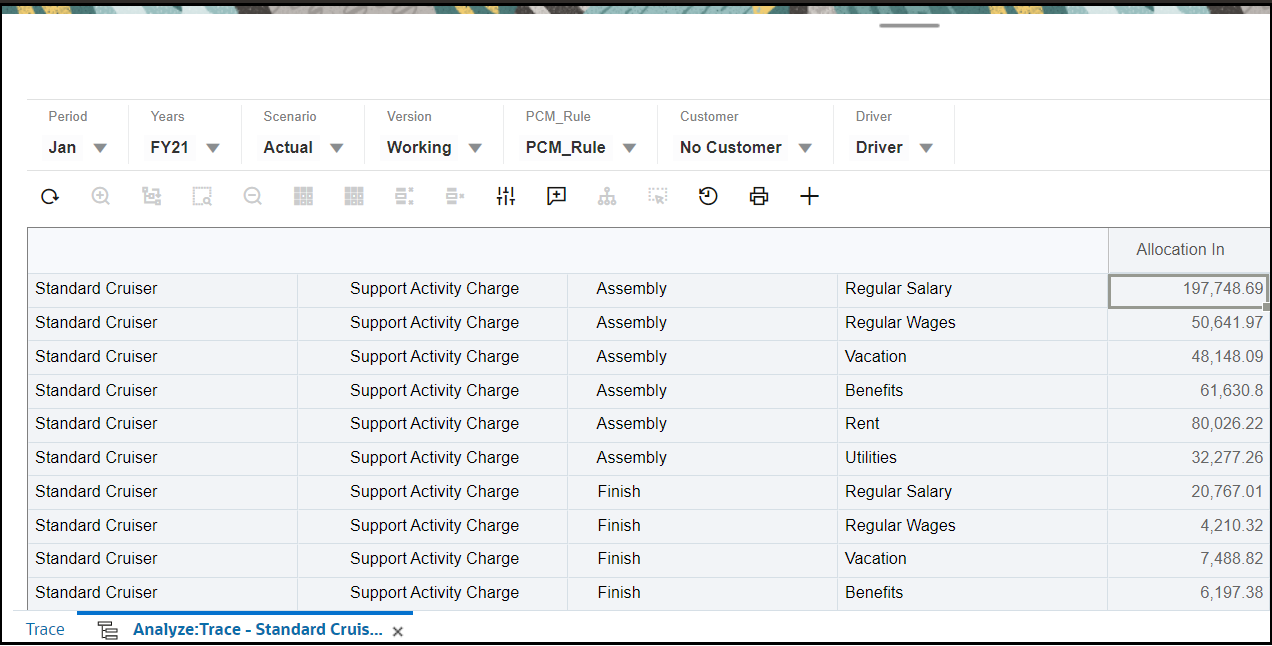The width and height of the screenshot is (1272, 646).
Task: Click the dashed selection cursor icon
Action: point(658,197)
